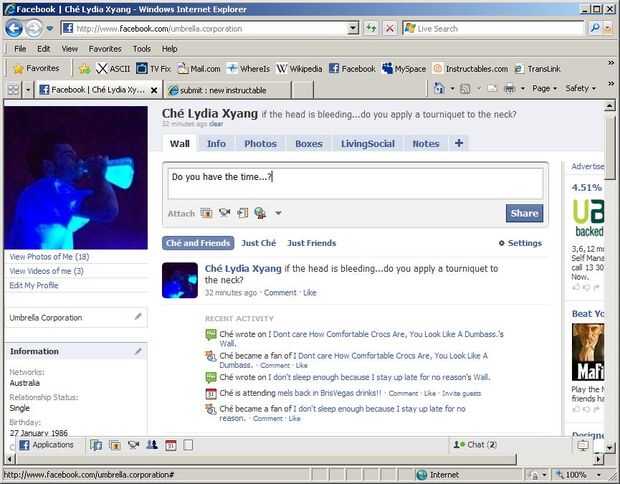Image resolution: width=620 pixels, height=484 pixels.
Task: Open the Instructables.com bookmark
Action: 471,69
